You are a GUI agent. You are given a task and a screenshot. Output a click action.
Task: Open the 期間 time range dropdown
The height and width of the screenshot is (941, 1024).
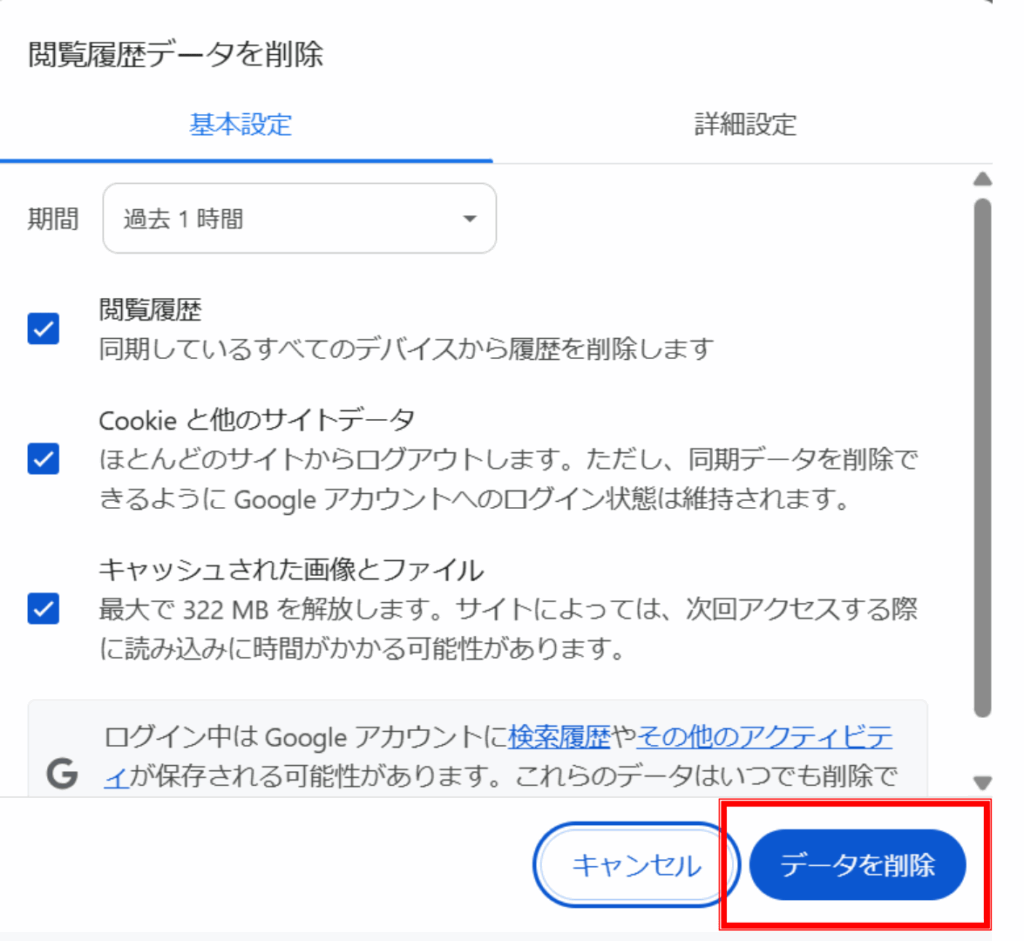pyautogui.click(x=299, y=218)
